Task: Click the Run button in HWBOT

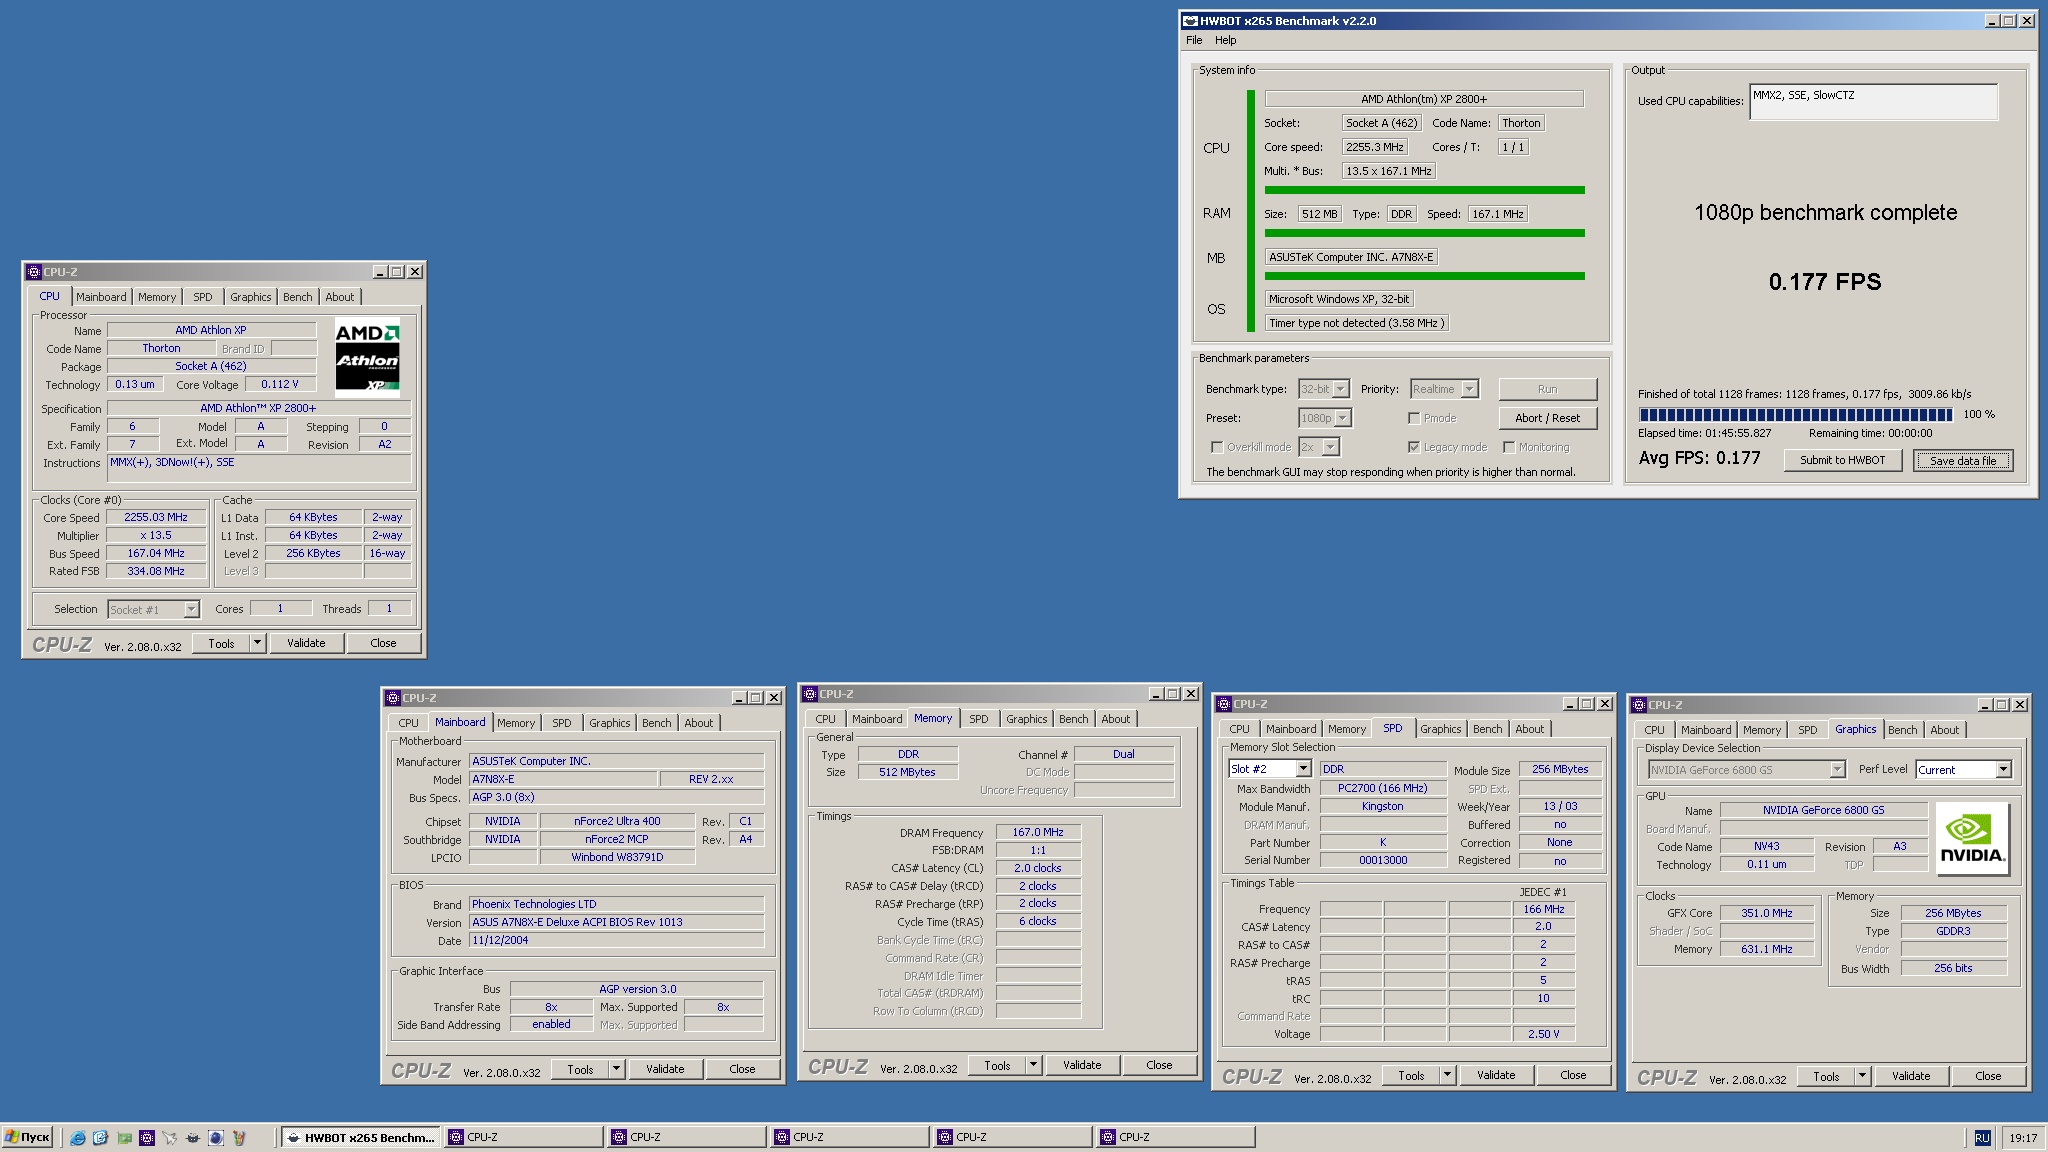Action: (x=1547, y=389)
